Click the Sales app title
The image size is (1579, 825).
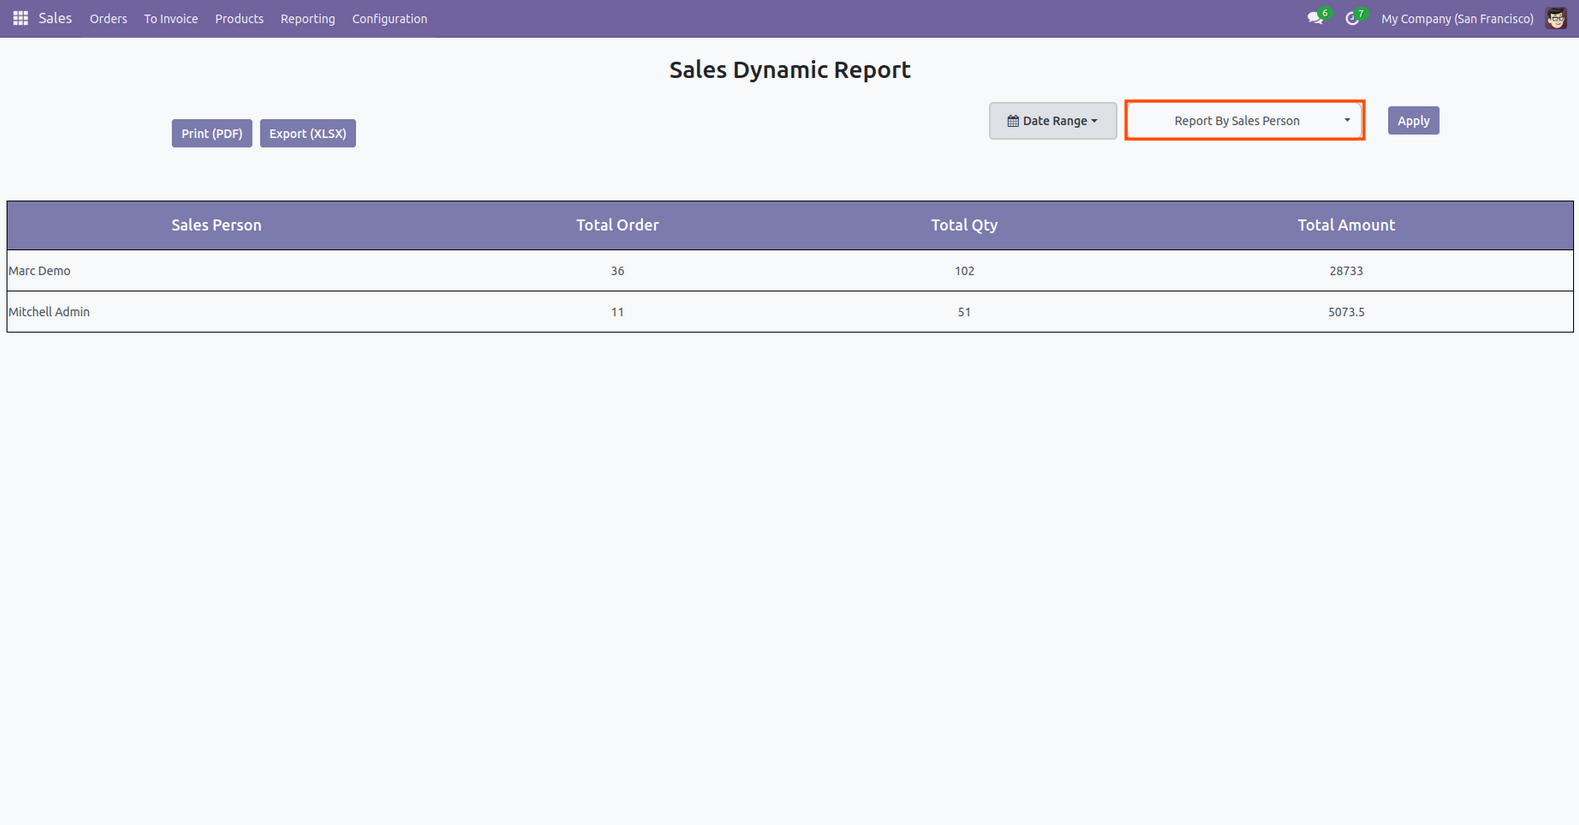(55, 19)
